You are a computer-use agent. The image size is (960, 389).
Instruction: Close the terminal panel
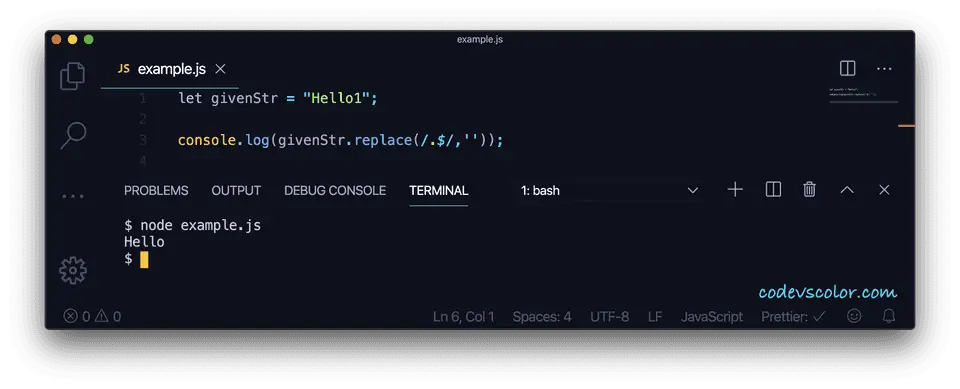(x=884, y=190)
